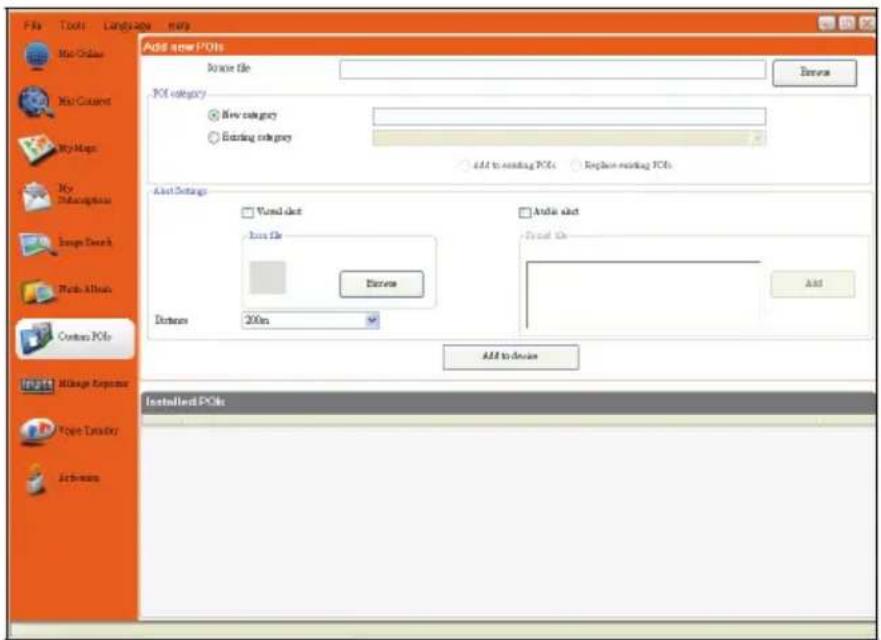Image resolution: width=881 pixels, height=640 pixels.
Task: Click Browse in the Icon file group
Action: tap(382, 284)
